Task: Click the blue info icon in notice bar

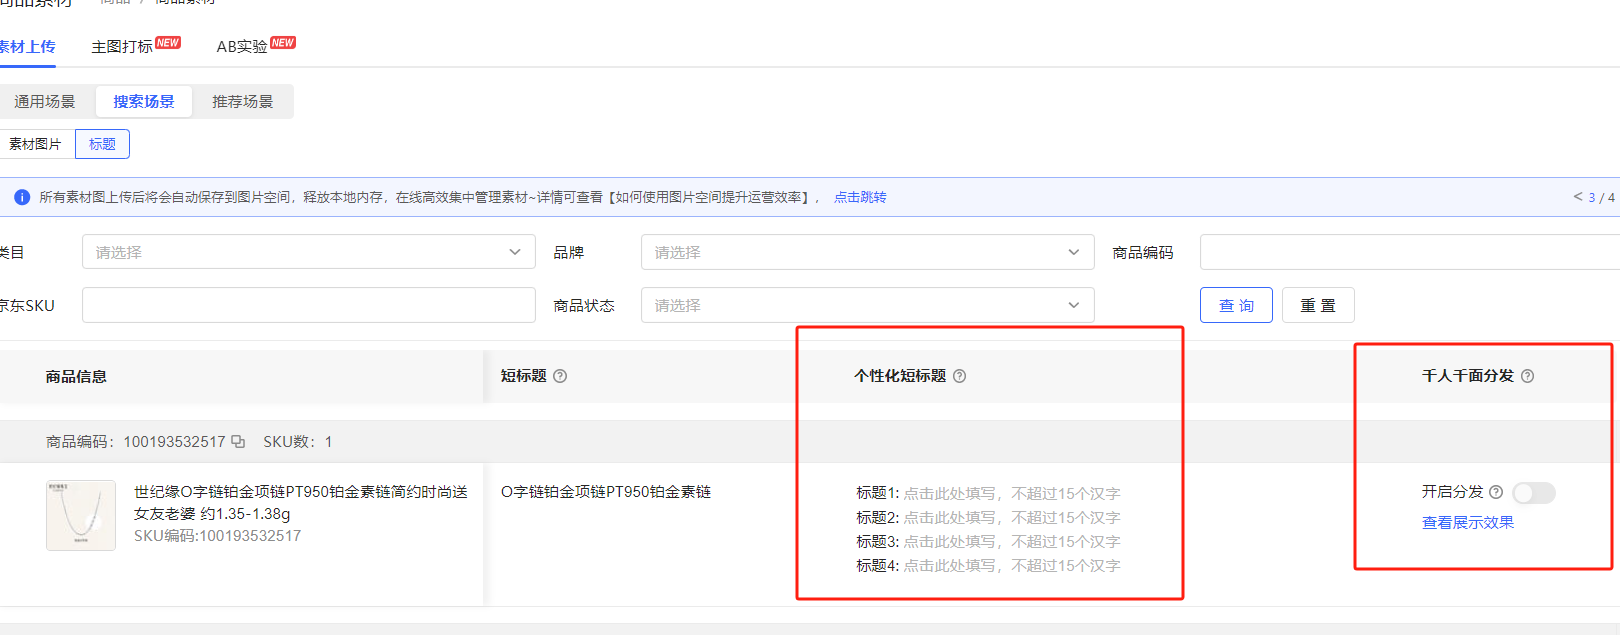Action: click(x=22, y=197)
